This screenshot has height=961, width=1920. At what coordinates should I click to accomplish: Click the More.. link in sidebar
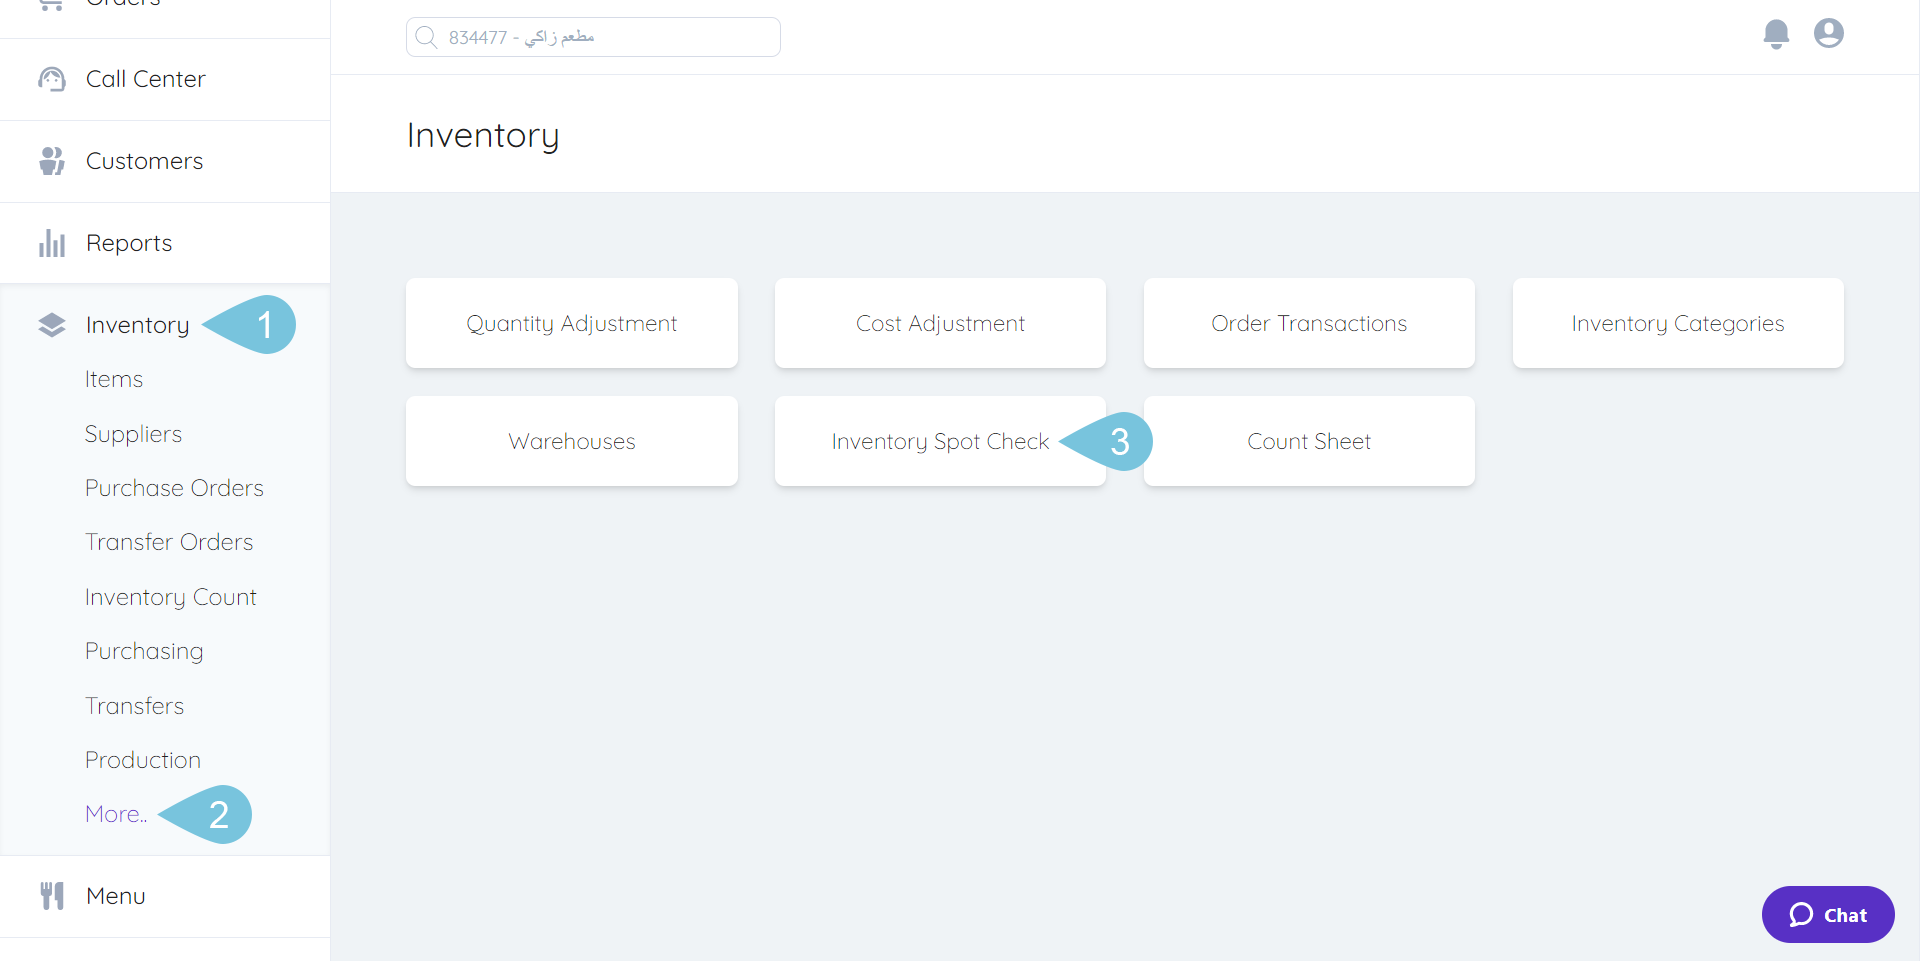(116, 814)
